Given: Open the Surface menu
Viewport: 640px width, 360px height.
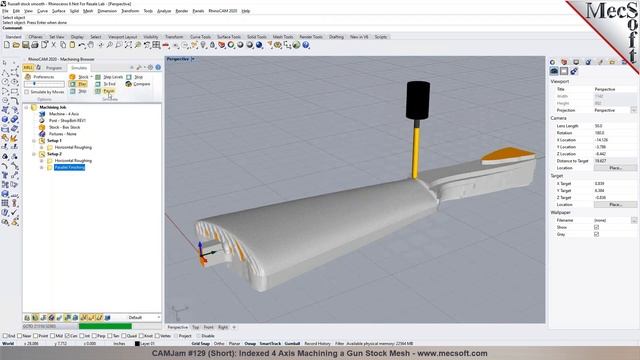Looking at the screenshot, I should tap(58, 11).
